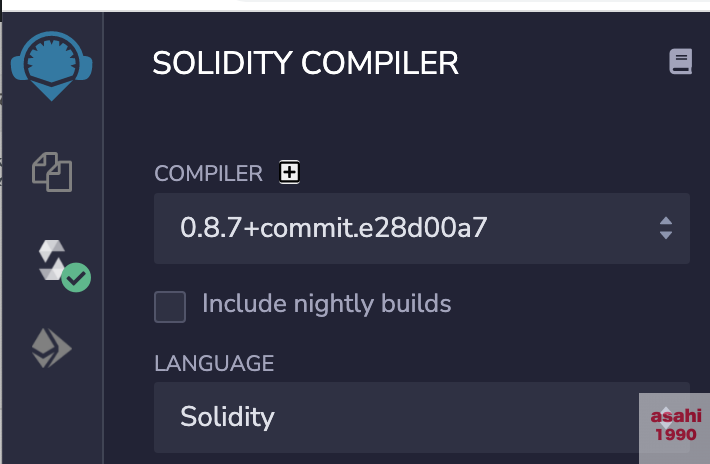Screen dimensions: 710x464
Task: Click the green checkmark compile status badge
Action: [76, 277]
